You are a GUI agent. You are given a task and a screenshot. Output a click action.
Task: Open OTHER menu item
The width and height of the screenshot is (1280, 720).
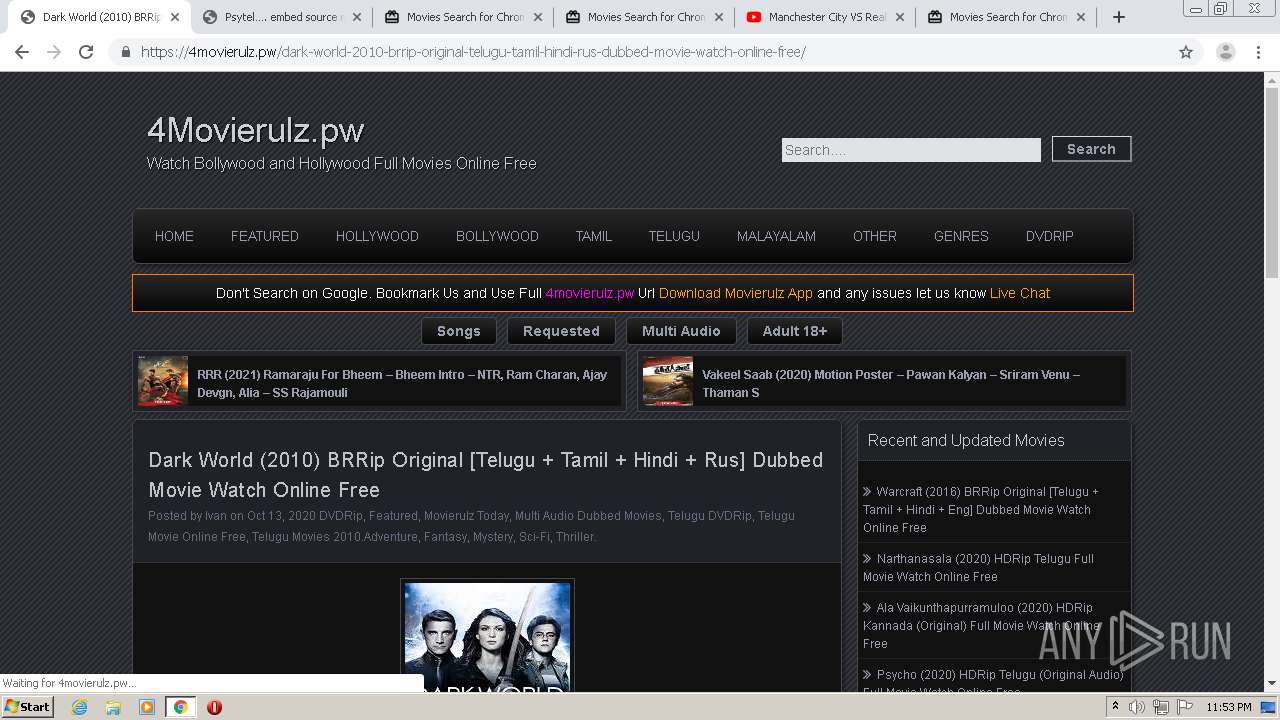(x=875, y=236)
